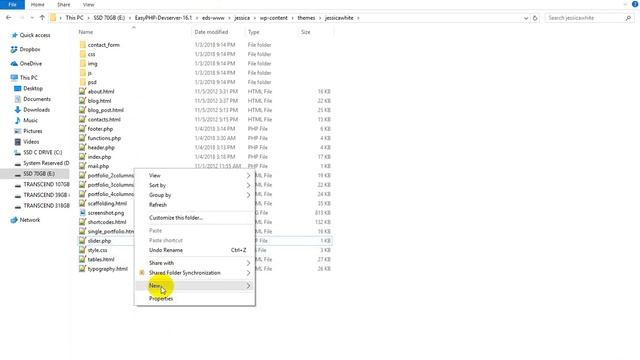Click the screenshot.png file icon
The width and height of the screenshot is (640, 360).
point(82,213)
